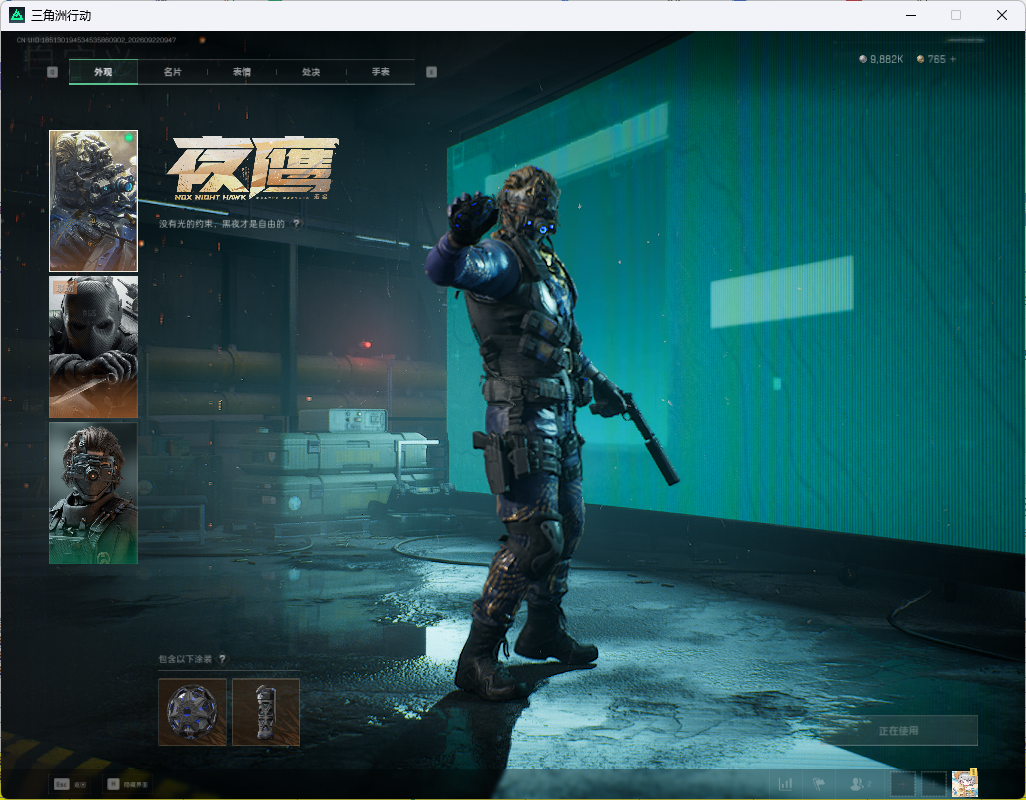
Task: Open the 名片 tab
Action: (173, 72)
